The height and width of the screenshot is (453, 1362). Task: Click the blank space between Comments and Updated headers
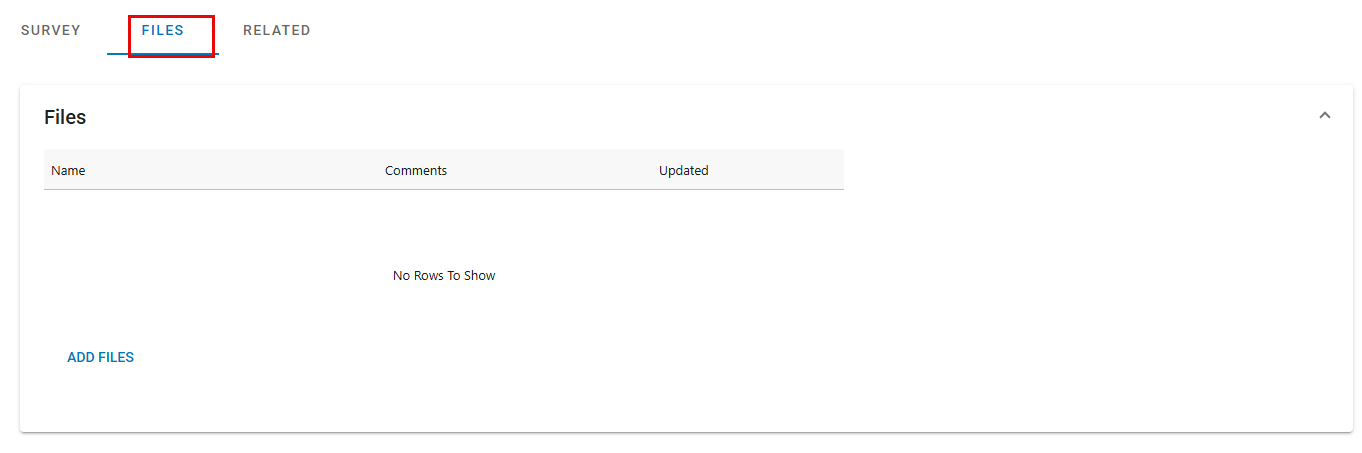click(553, 170)
